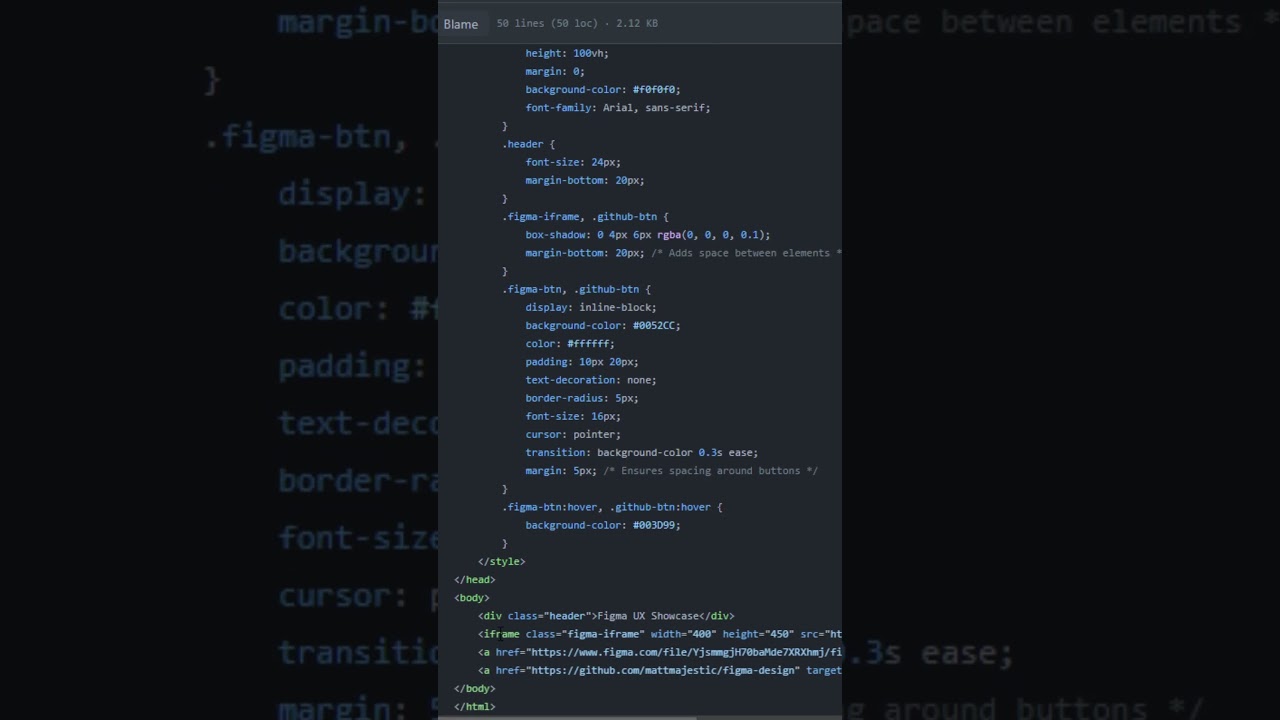1280x720 pixels.
Task: Click the '.header {' selector line
Action: coord(528,144)
